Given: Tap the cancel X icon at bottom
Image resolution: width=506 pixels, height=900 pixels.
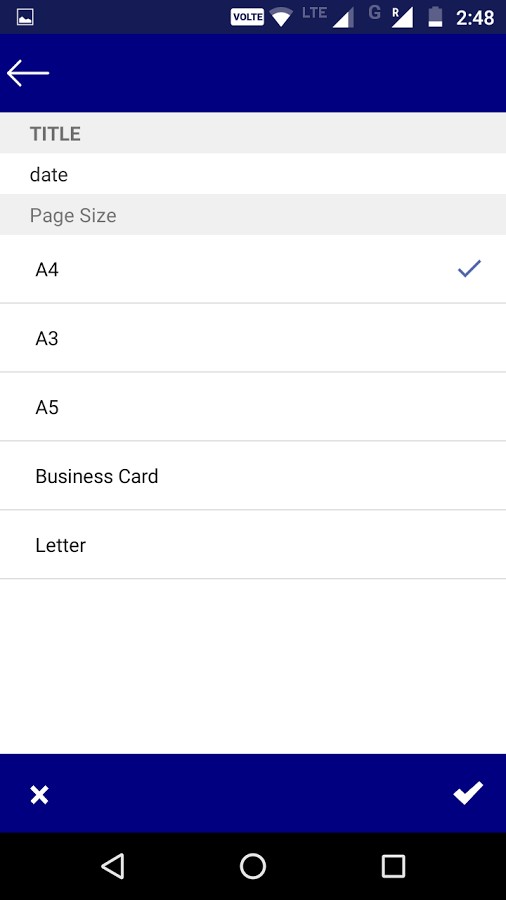Looking at the screenshot, I should (39, 795).
